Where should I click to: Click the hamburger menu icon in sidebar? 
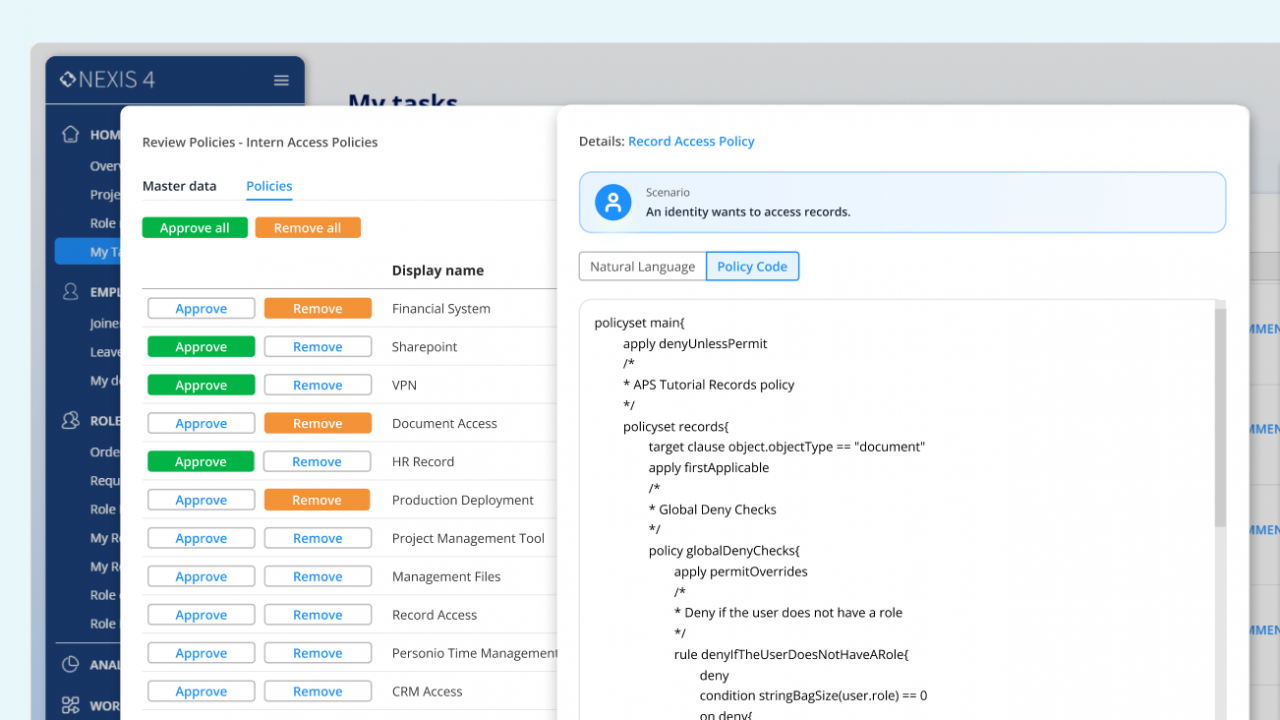coord(281,81)
